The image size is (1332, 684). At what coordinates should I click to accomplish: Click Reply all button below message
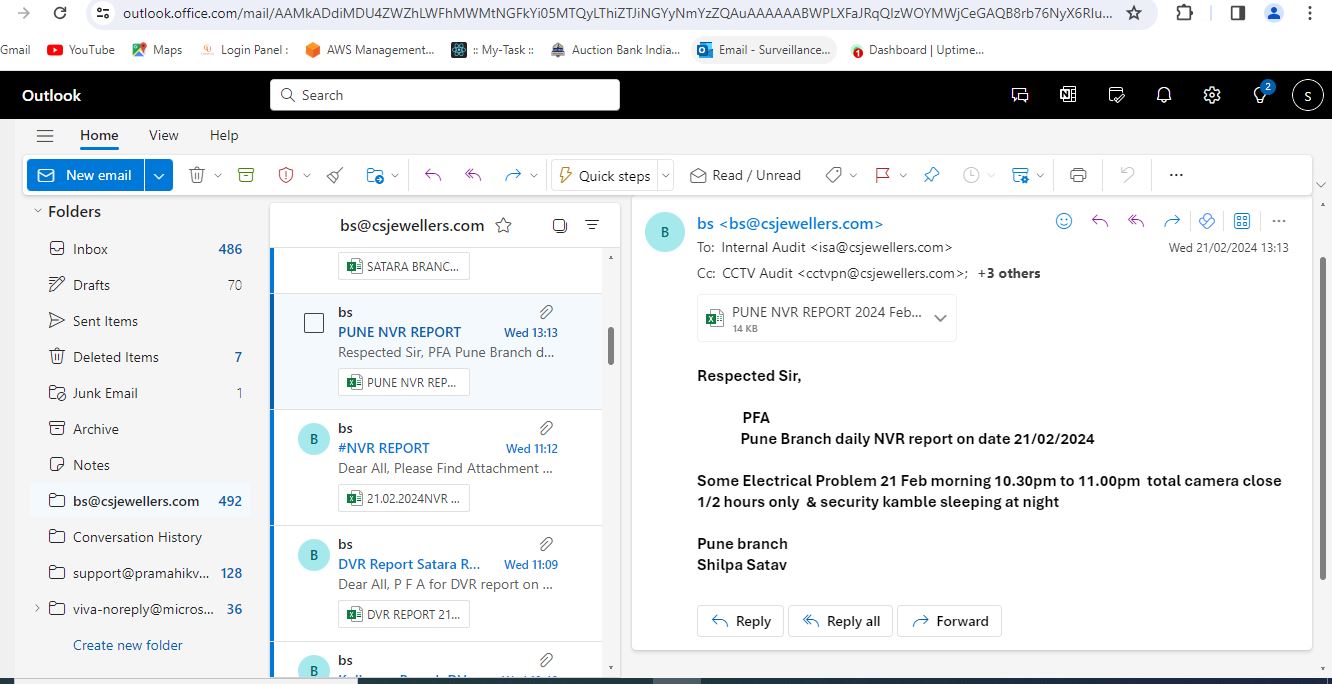pyautogui.click(x=841, y=621)
